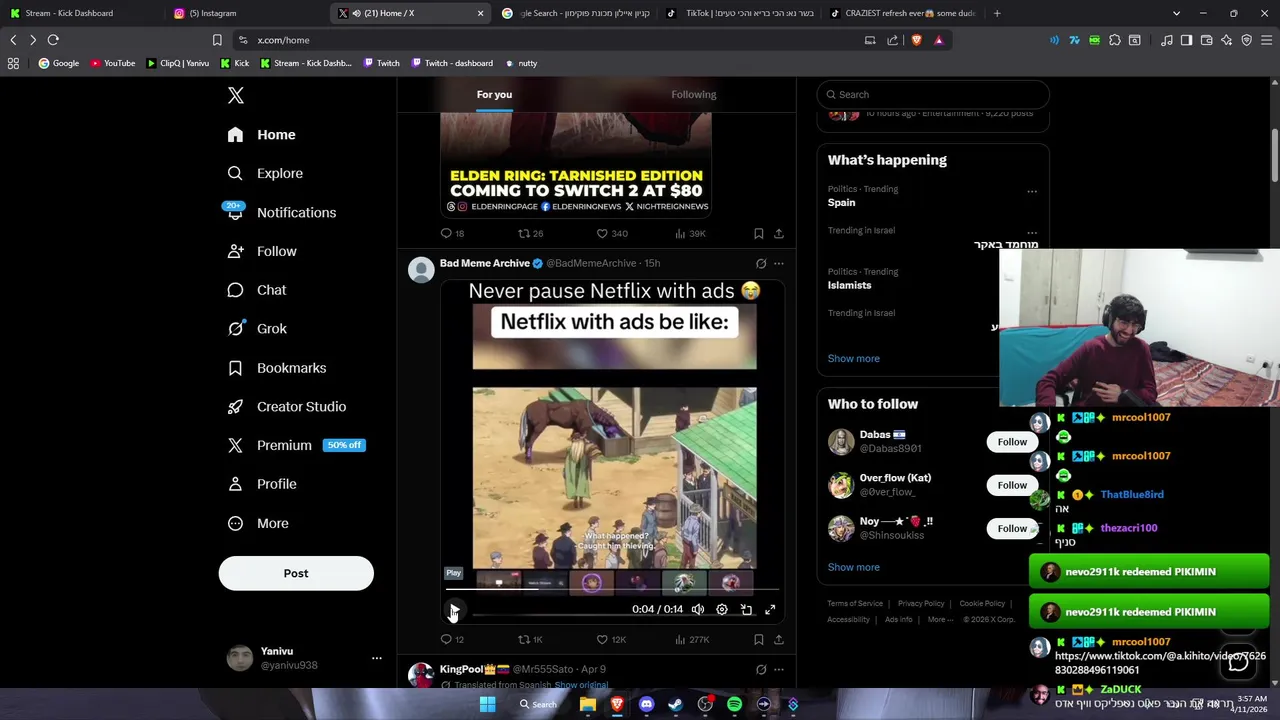Open more options on Bad Meme Archive post

pyautogui.click(x=779, y=264)
